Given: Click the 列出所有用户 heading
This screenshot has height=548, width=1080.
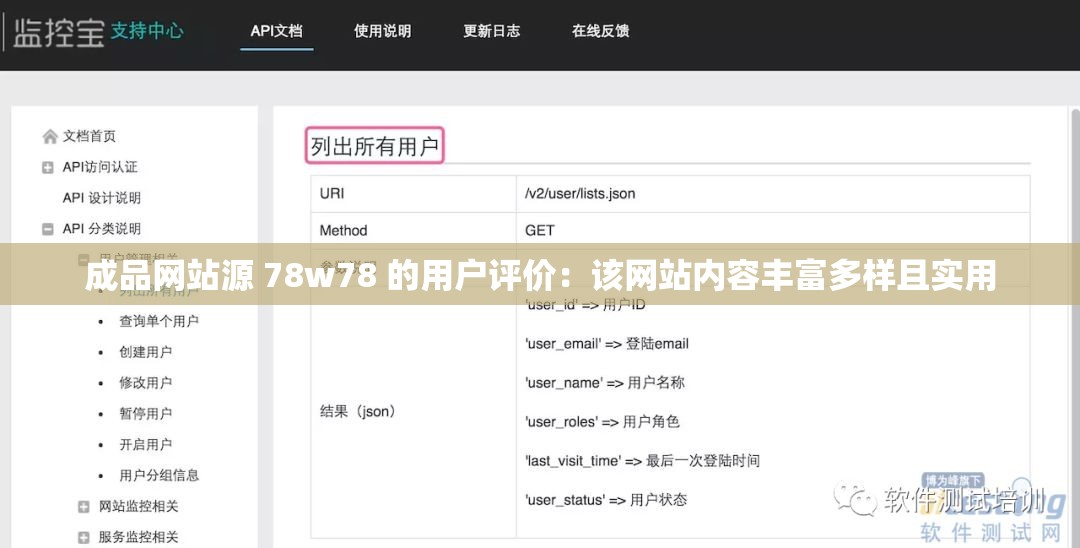Looking at the screenshot, I should click(375, 146).
